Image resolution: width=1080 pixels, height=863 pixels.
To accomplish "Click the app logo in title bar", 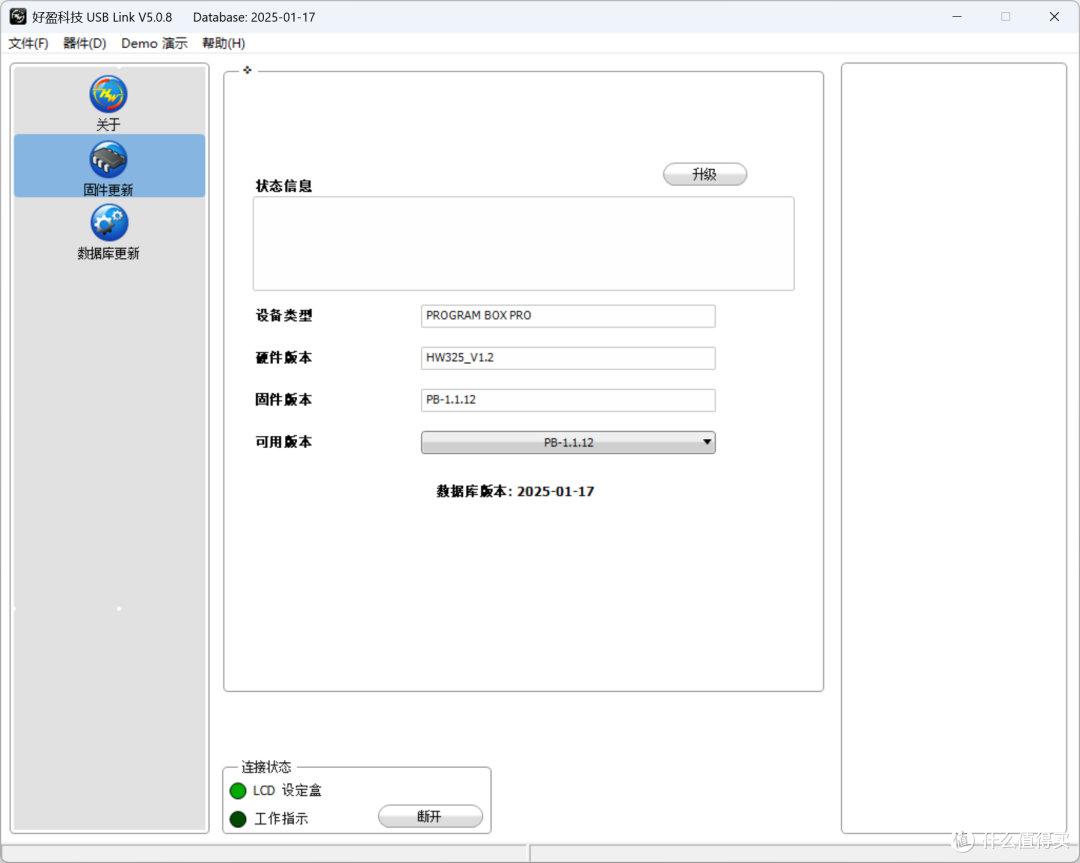I will [x=18, y=17].
